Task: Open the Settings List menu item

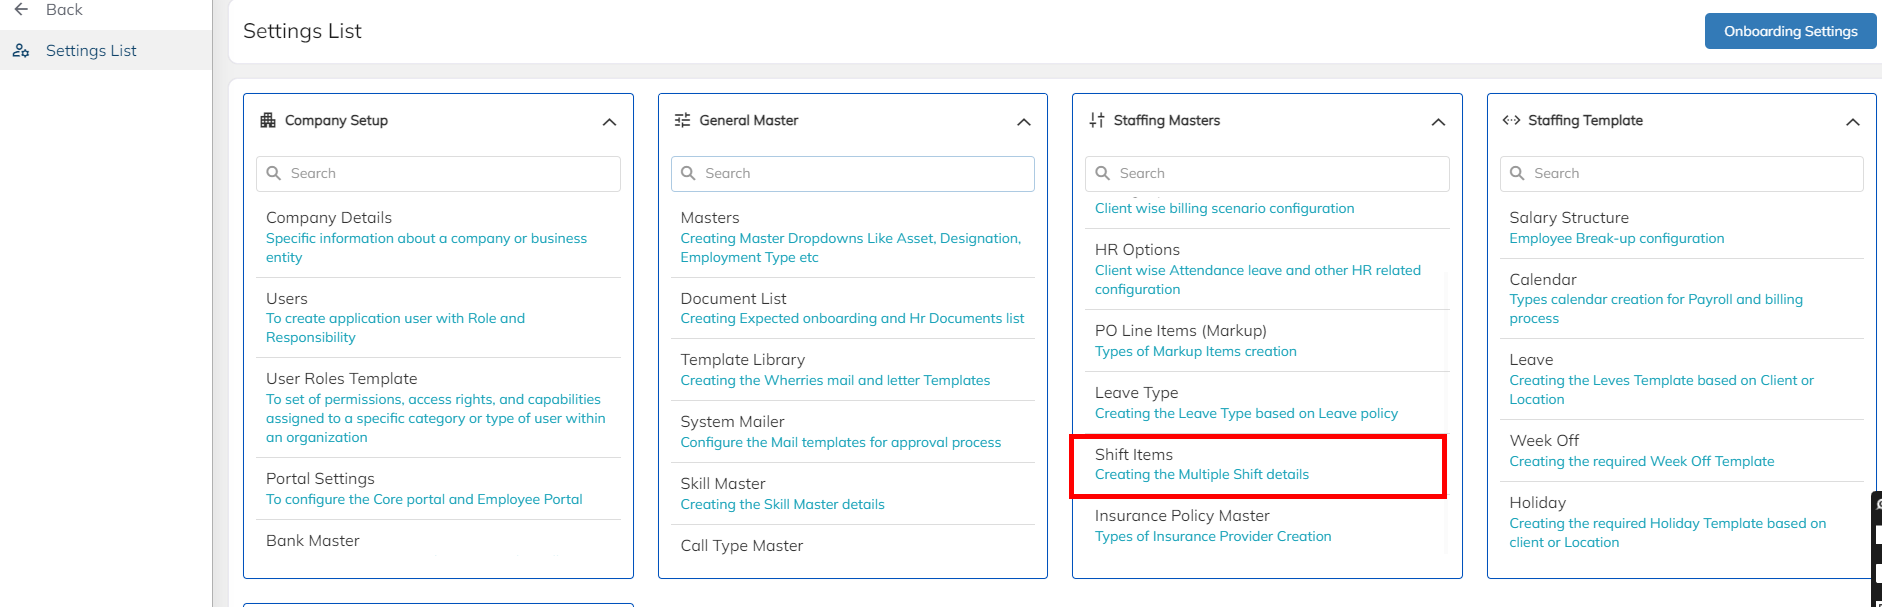Action: tap(106, 50)
